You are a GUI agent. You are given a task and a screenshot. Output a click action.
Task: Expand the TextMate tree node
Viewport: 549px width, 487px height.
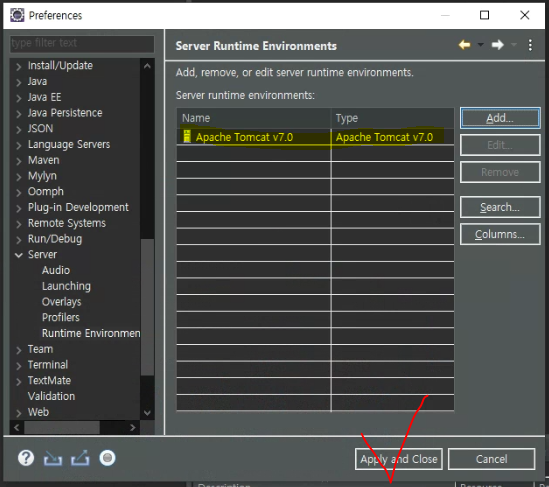tap(19, 381)
